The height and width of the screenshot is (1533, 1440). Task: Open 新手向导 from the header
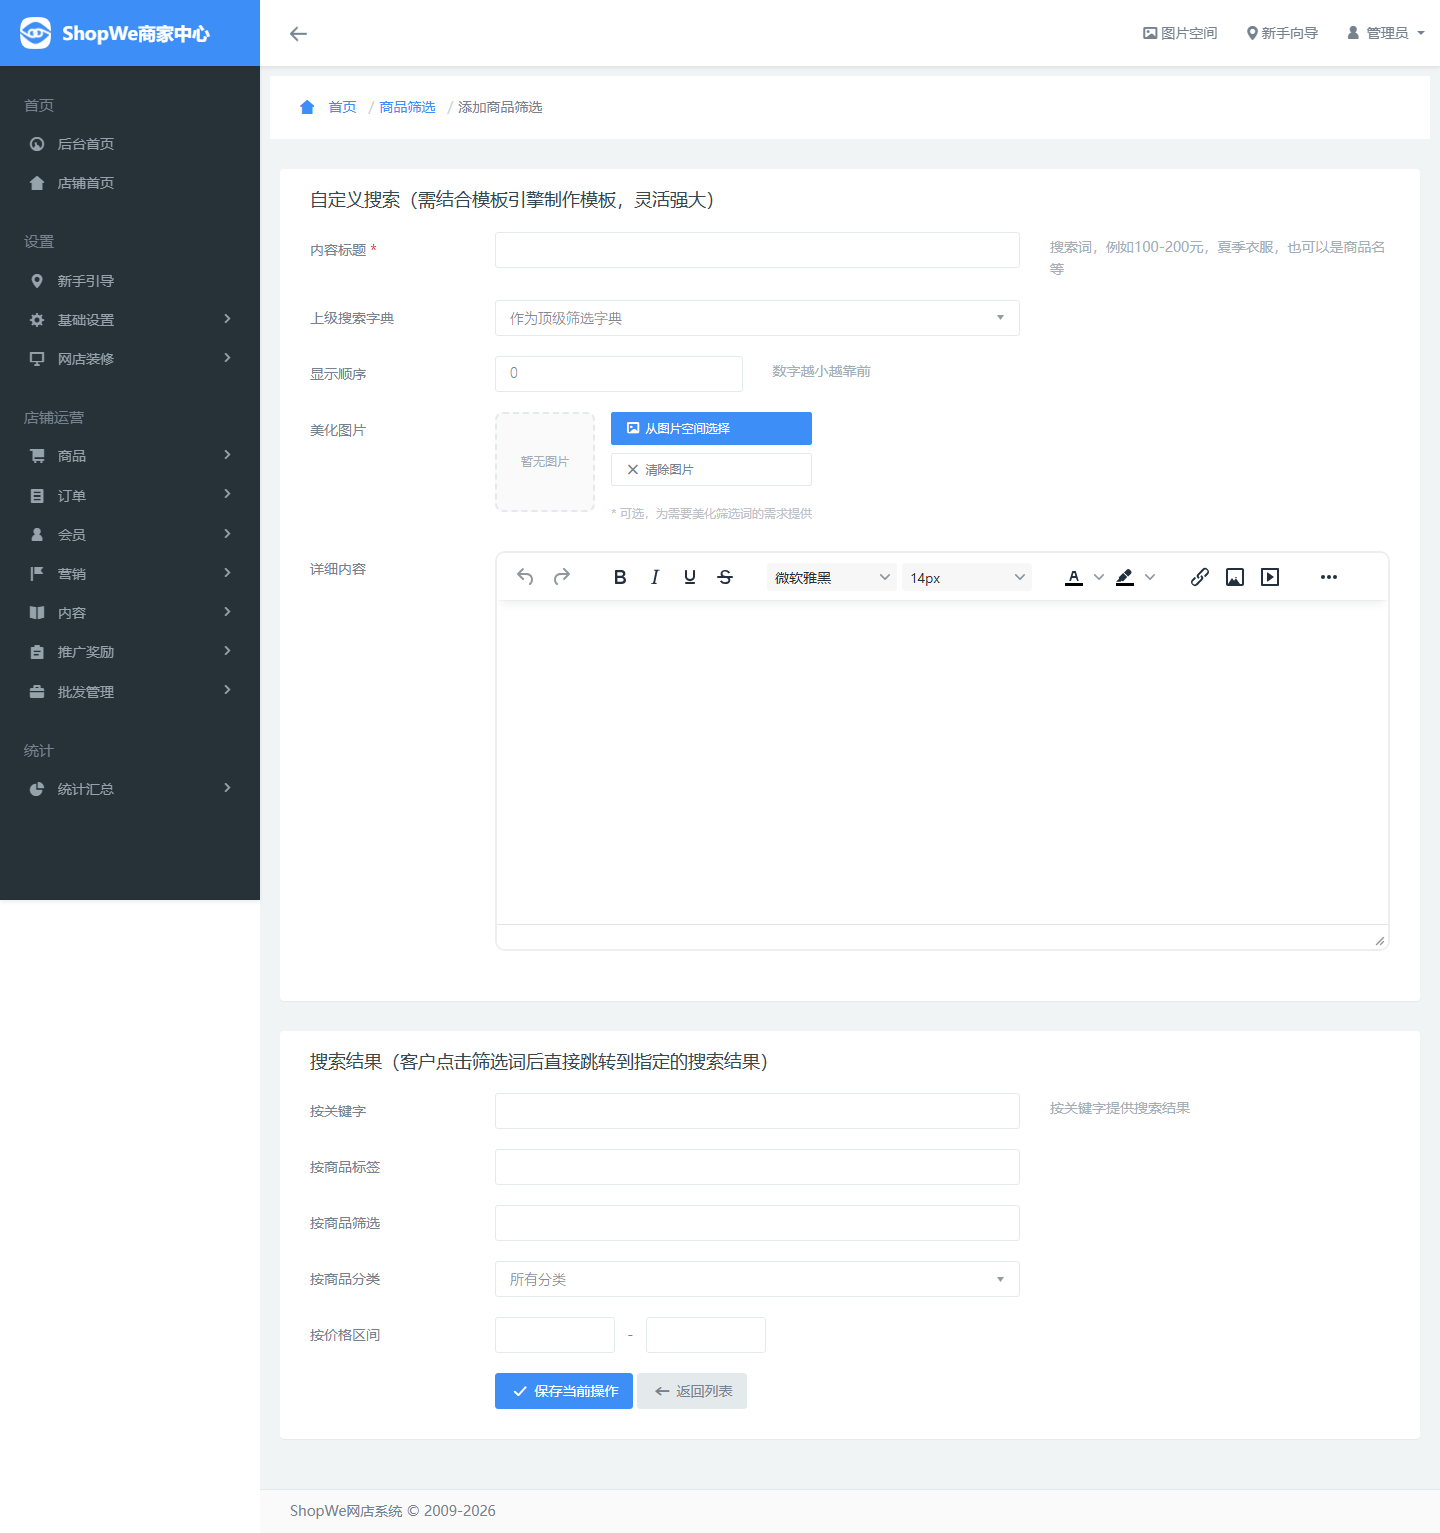pos(1282,33)
